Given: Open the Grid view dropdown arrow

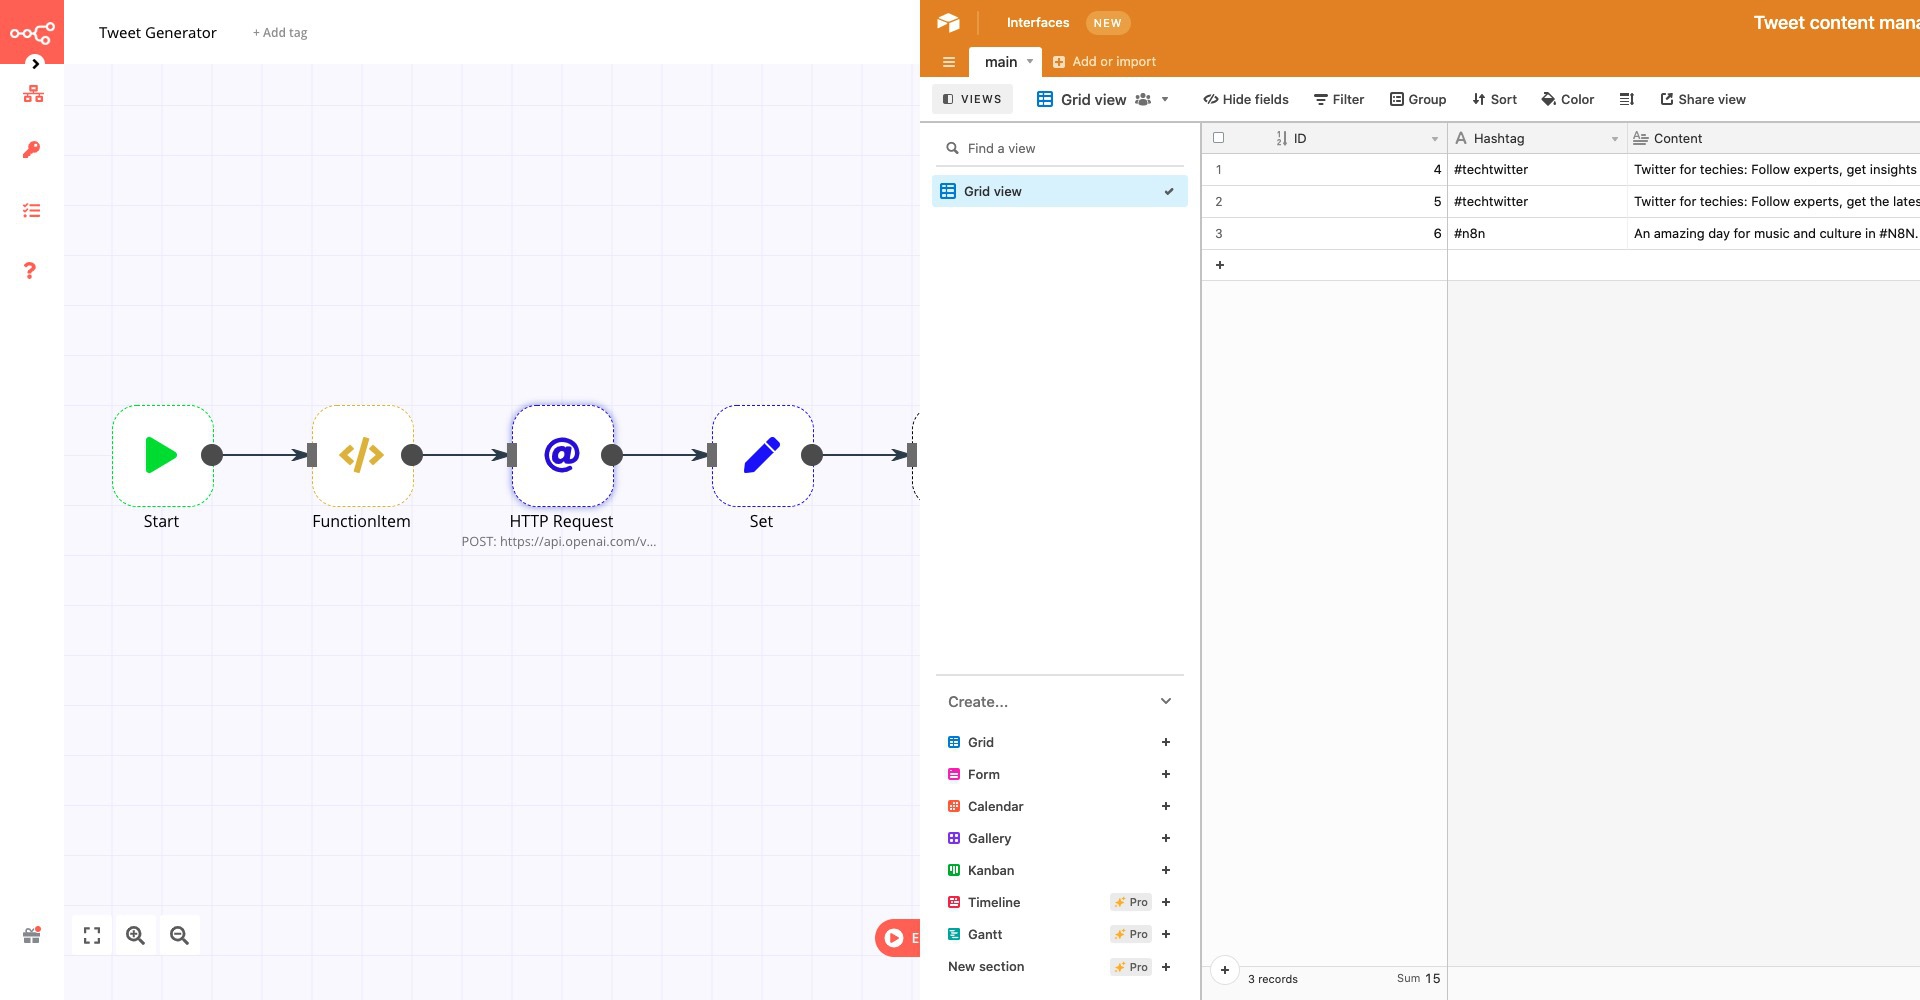Looking at the screenshot, I should [1165, 99].
